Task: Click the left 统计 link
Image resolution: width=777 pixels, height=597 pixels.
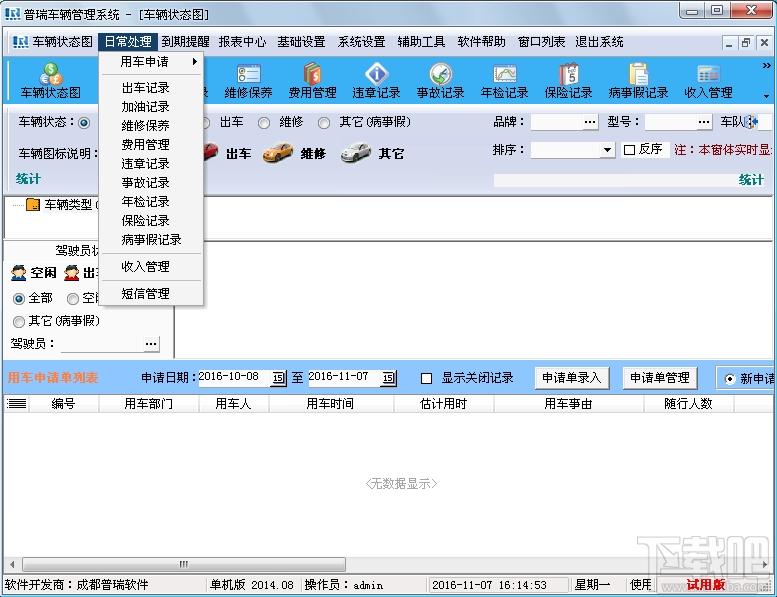Action: [28, 179]
